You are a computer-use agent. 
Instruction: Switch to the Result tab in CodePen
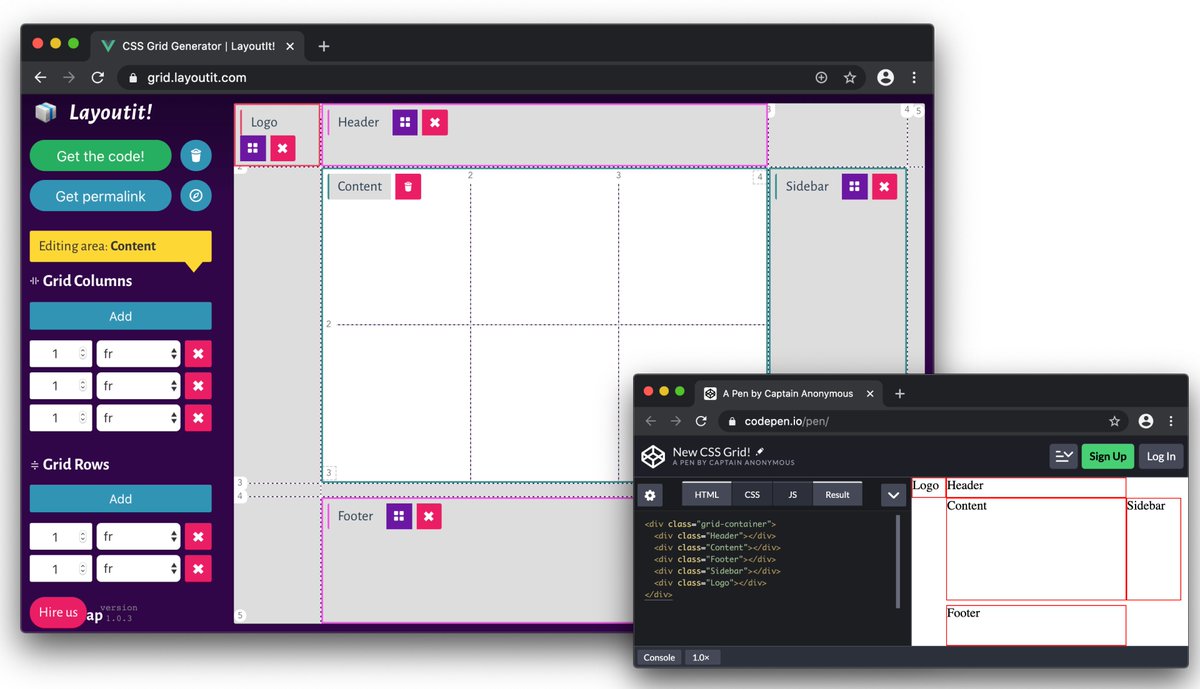[838, 495]
